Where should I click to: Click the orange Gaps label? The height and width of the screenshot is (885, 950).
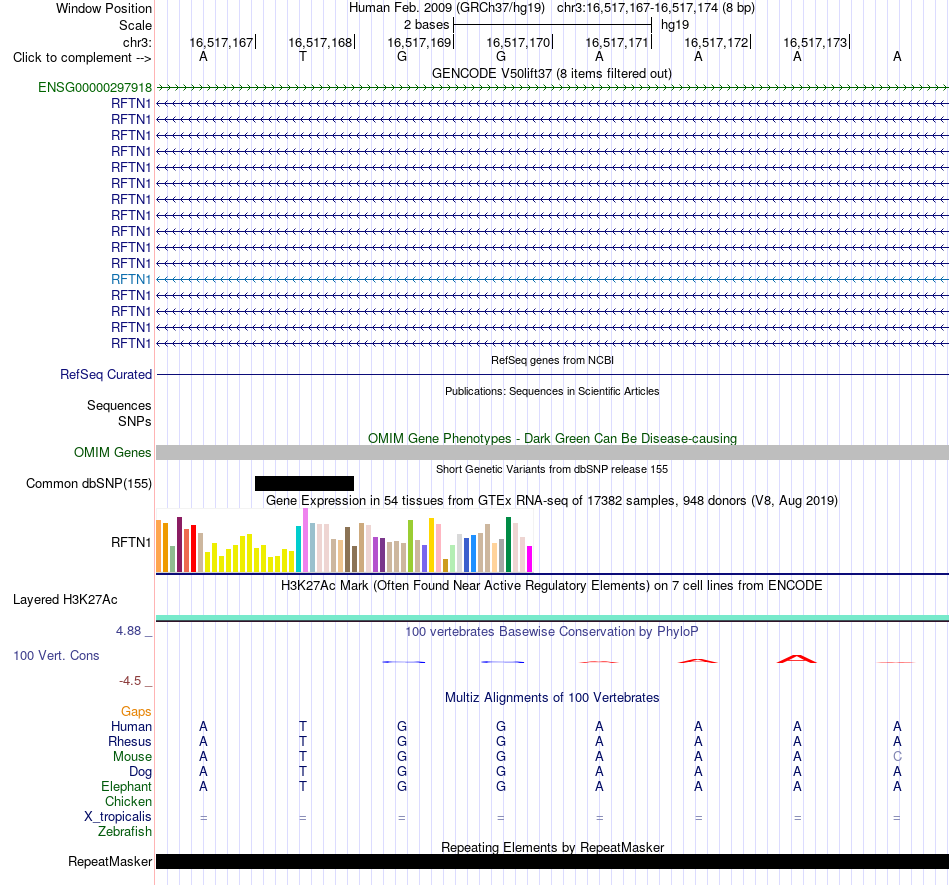tap(136, 711)
